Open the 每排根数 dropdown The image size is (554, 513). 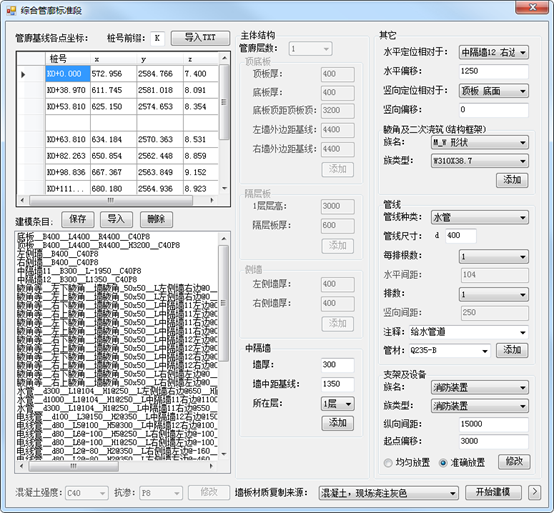click(x=494, y=257)
